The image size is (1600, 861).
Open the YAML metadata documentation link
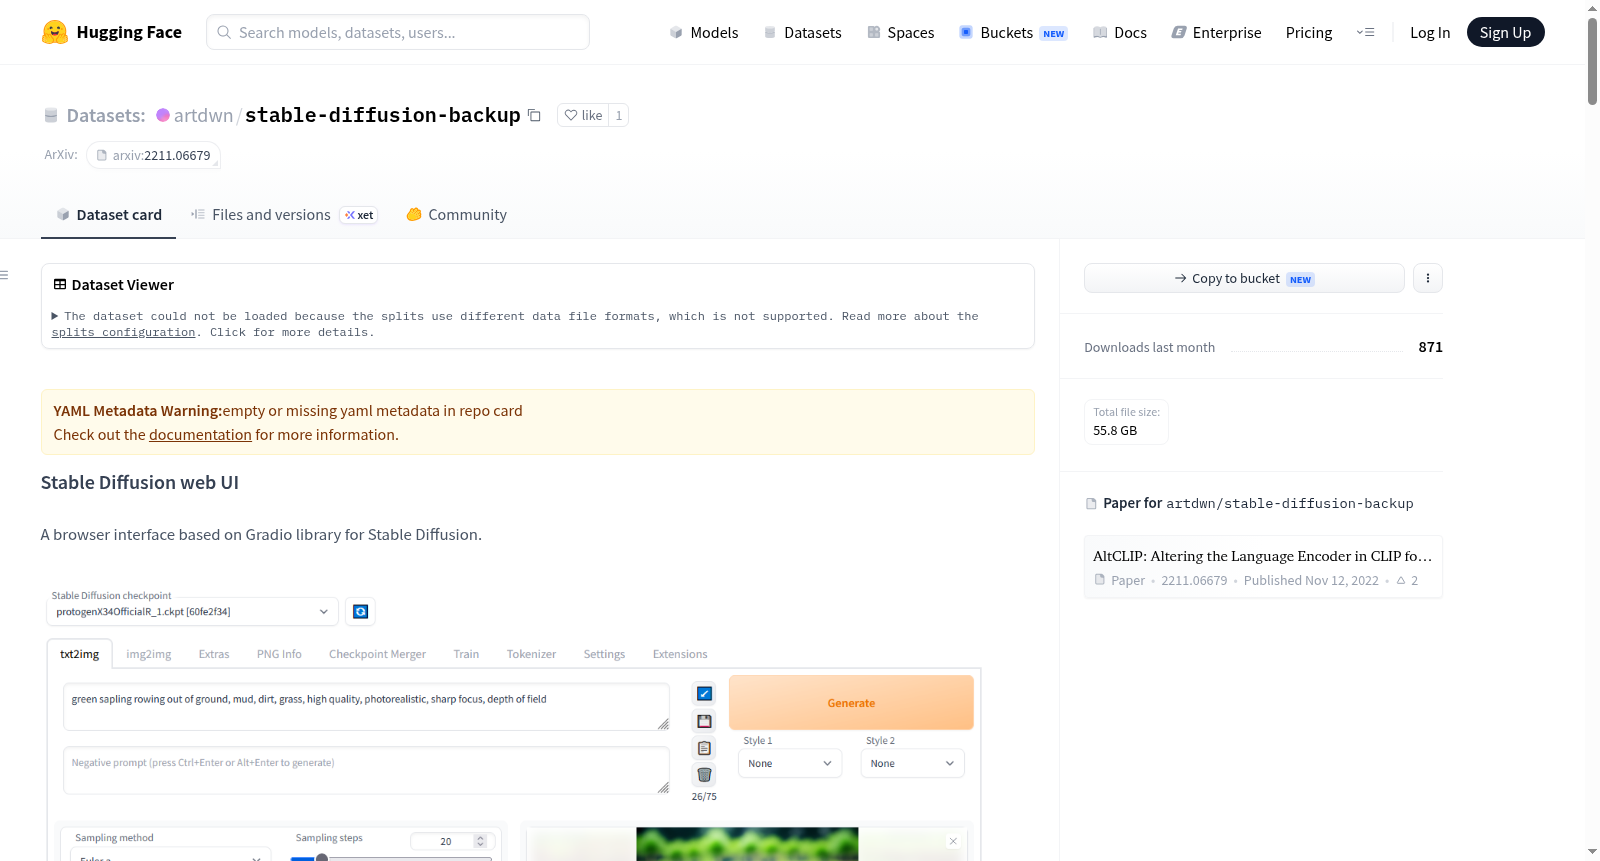[x=200, y=435]
